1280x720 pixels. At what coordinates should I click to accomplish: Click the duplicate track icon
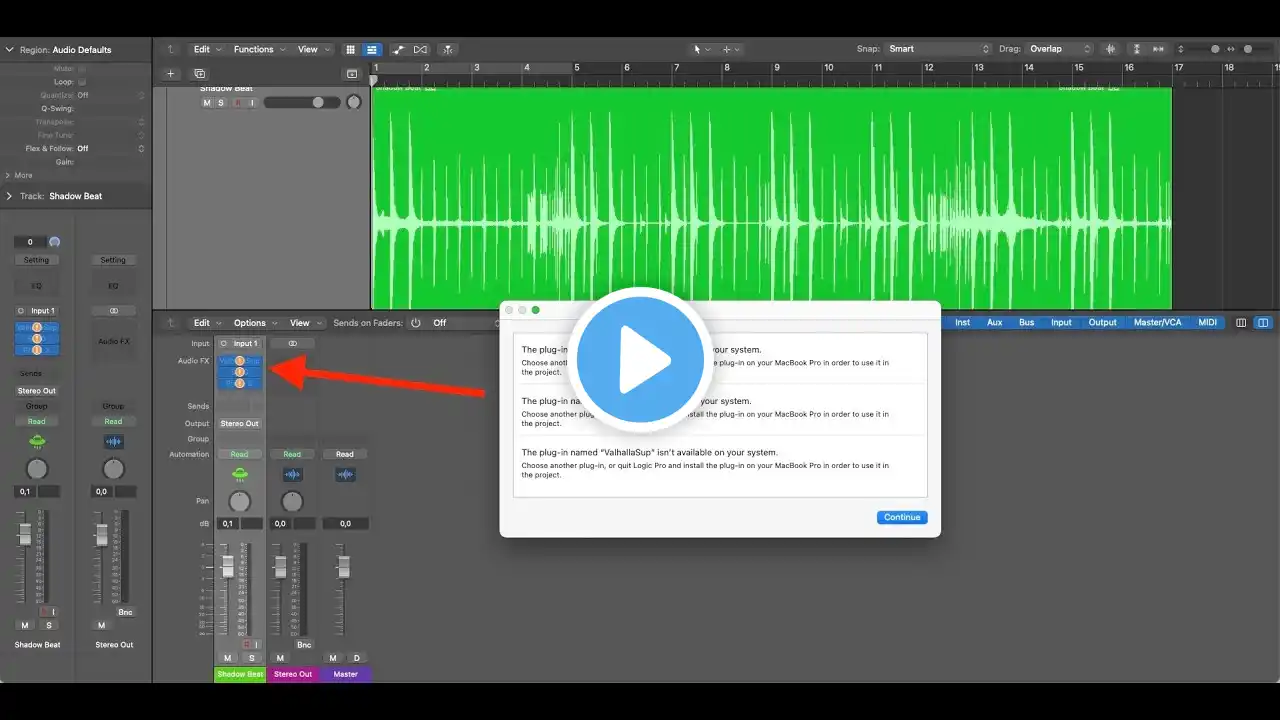pyautogui.click(x=200, y=73)
